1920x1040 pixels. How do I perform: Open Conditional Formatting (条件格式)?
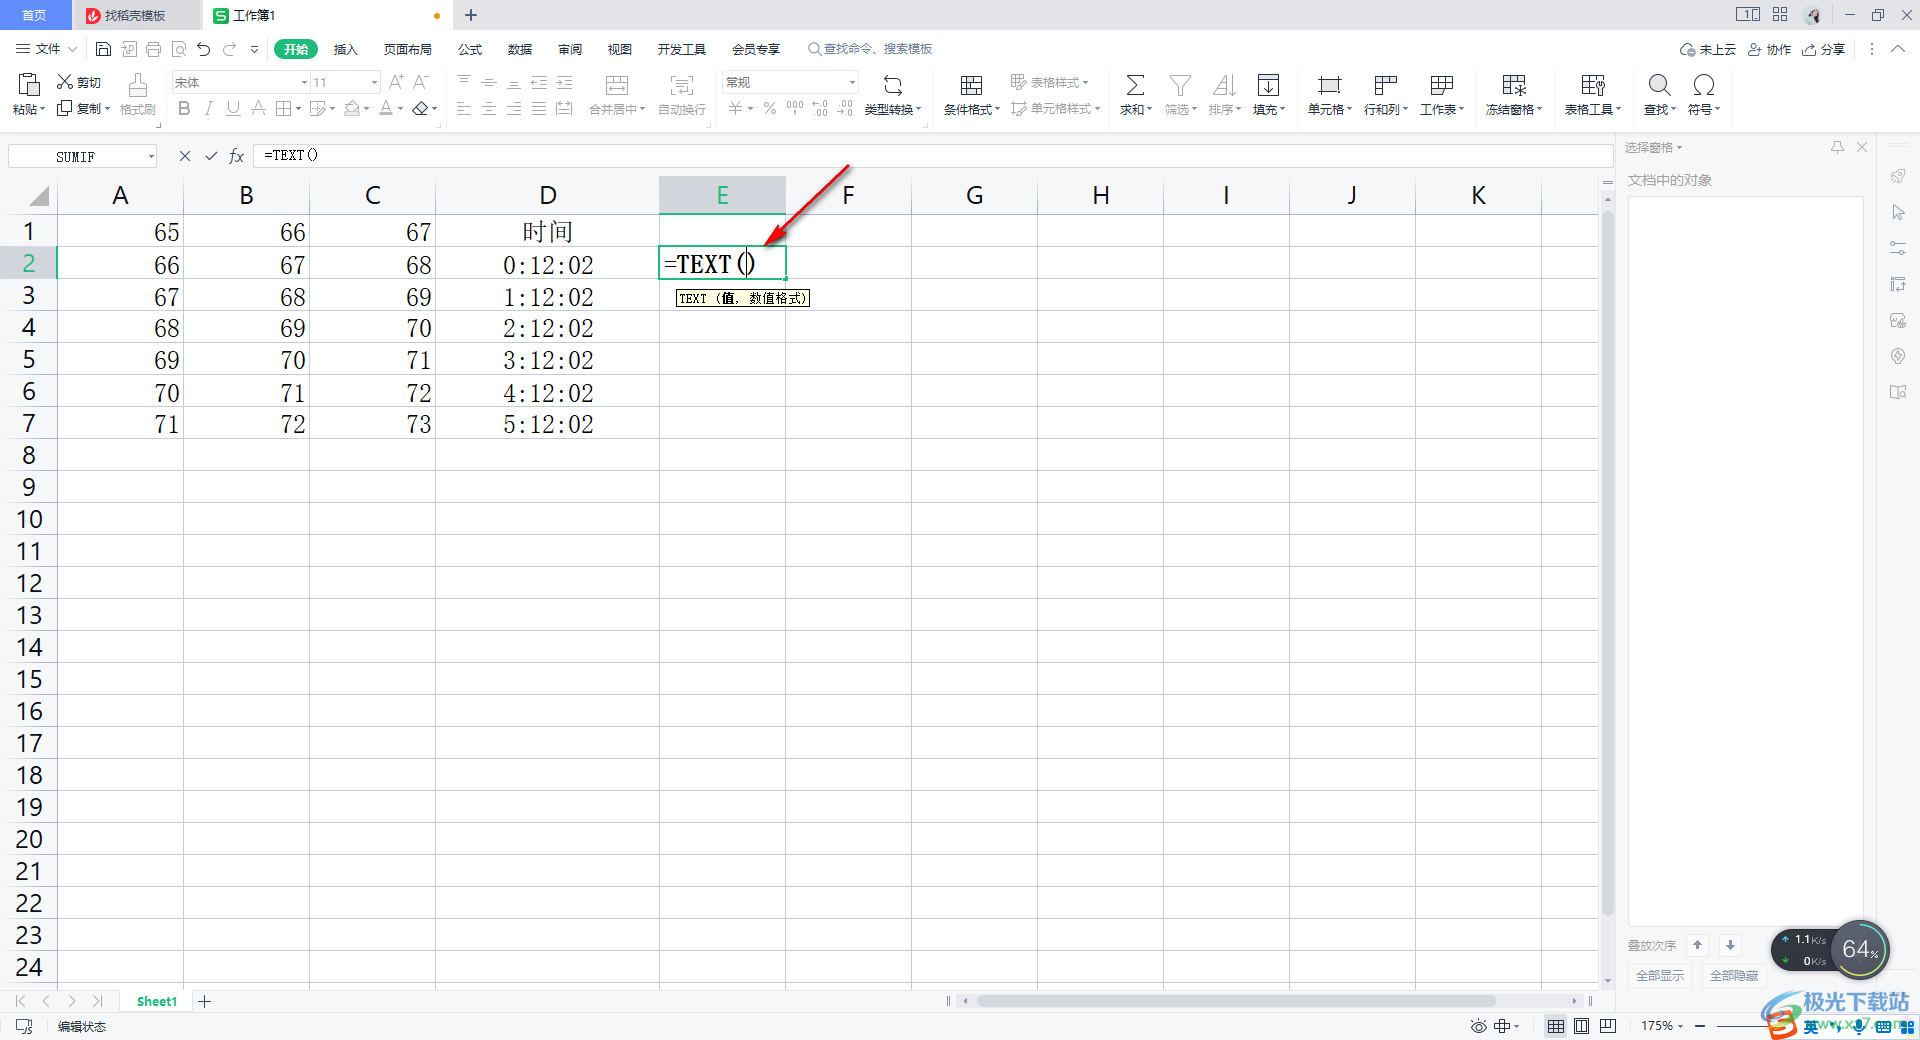971,94
